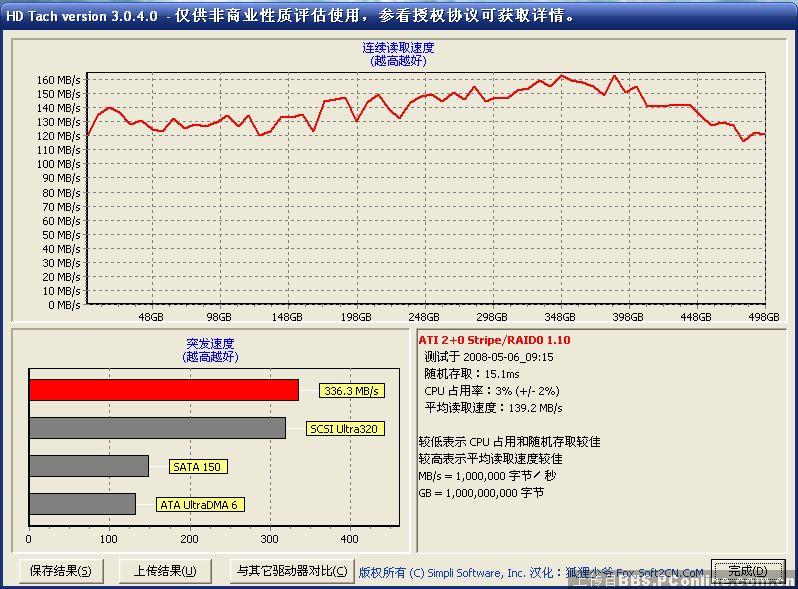Screen dimensions: 798x589
Task: Click the gray SATA 150 bar
Action: (x=89, y=466)
